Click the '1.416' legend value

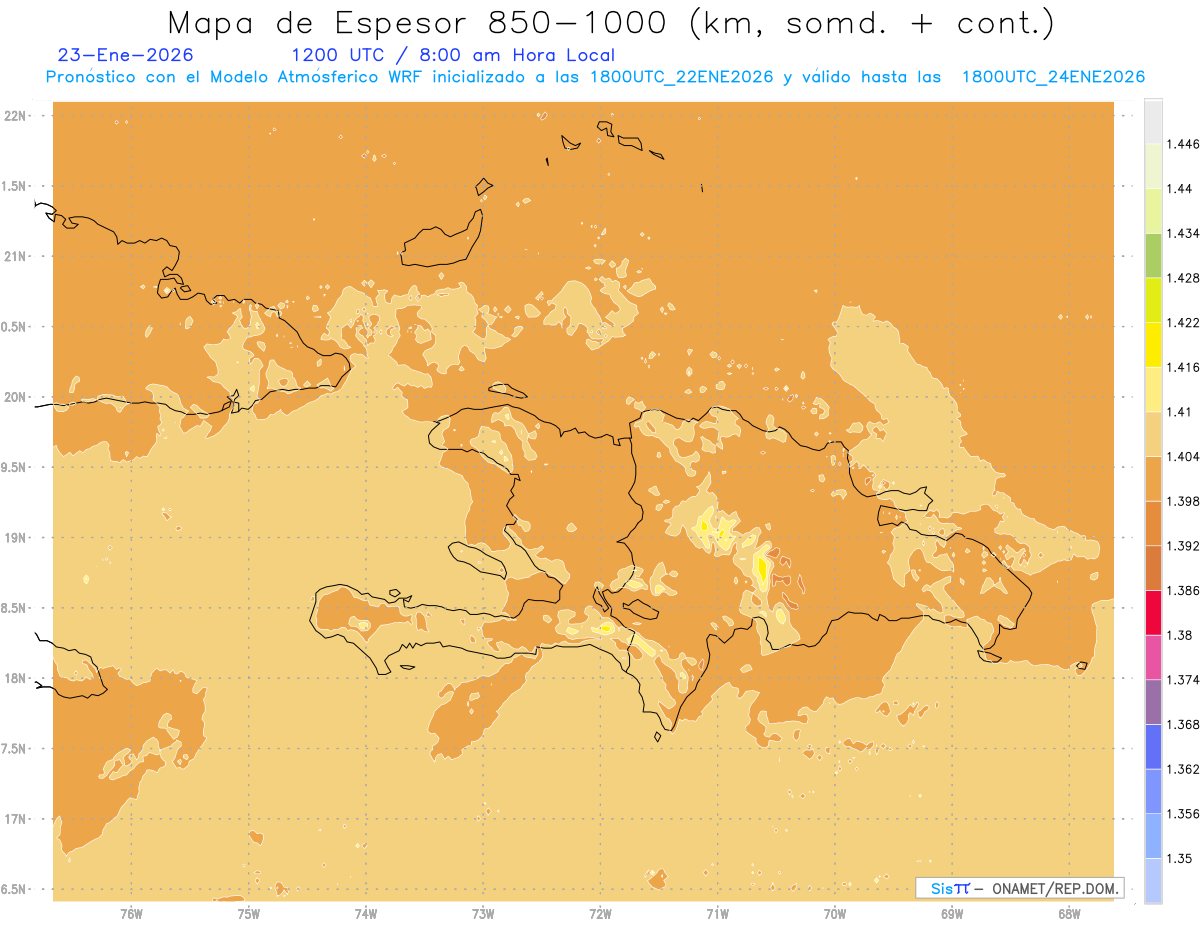pos(1183,367)
